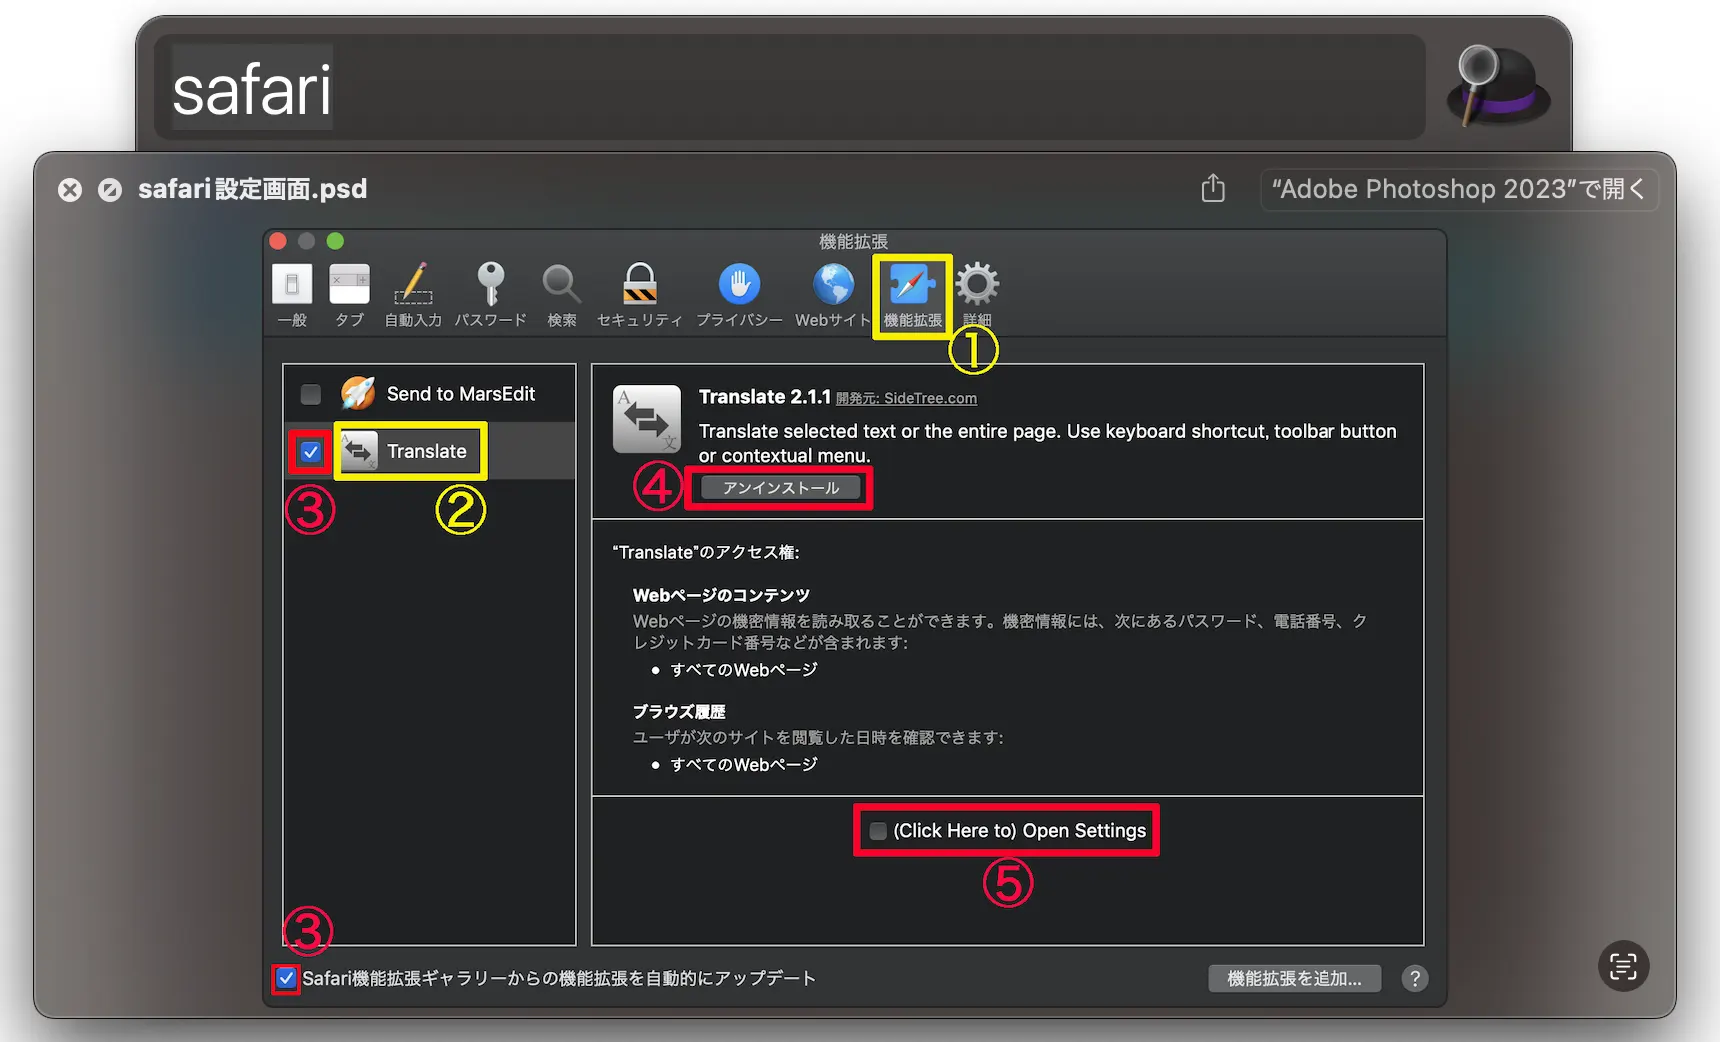Click the safari設定画面.psd file title
Screen dimensions: 1720x1042
coord(253,189)
